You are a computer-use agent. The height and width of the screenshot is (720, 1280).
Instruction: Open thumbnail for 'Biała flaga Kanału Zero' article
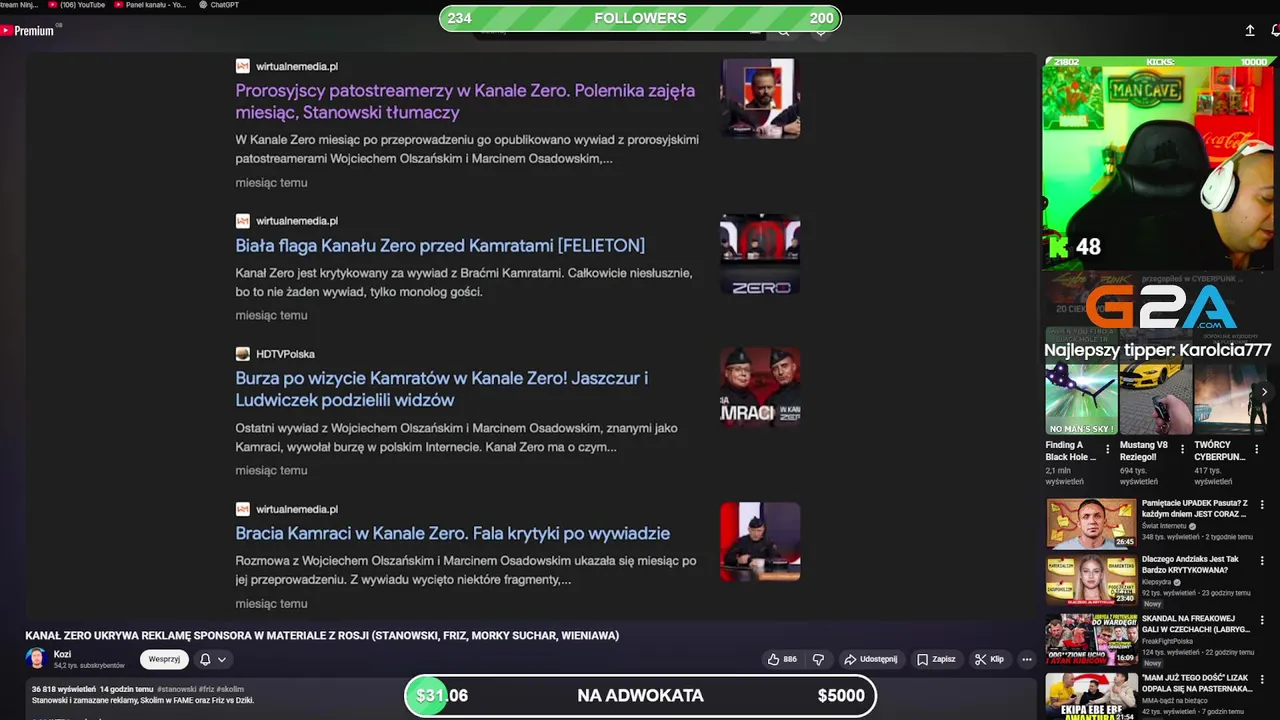[760, 254]
